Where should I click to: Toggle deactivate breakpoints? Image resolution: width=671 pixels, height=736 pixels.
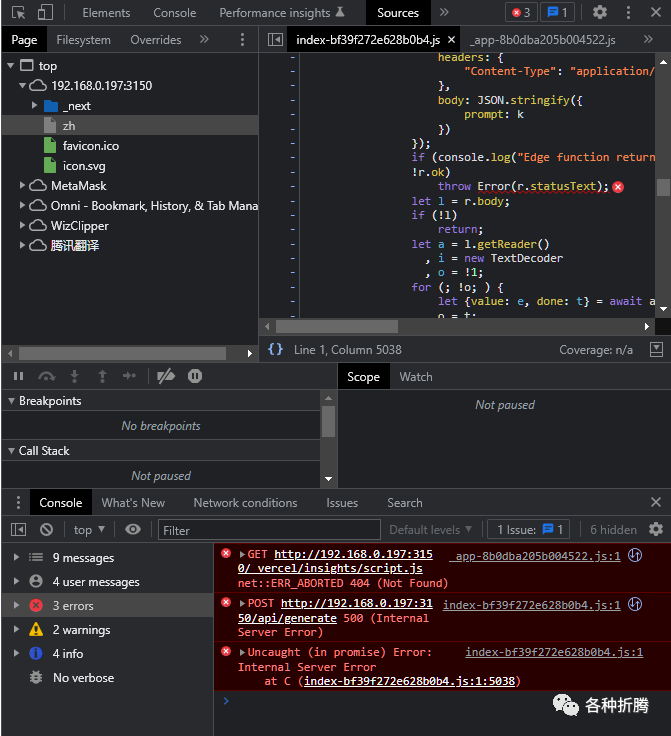166,376
